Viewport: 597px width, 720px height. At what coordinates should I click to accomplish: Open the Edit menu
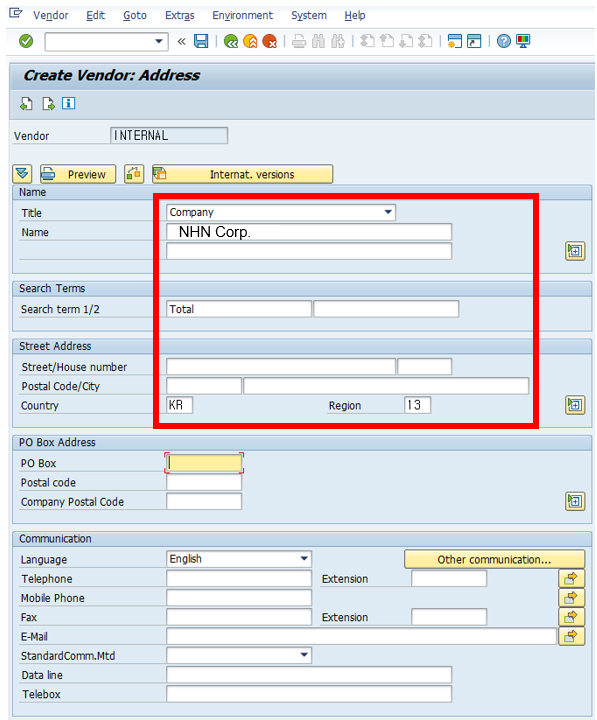tap(96, 16)
